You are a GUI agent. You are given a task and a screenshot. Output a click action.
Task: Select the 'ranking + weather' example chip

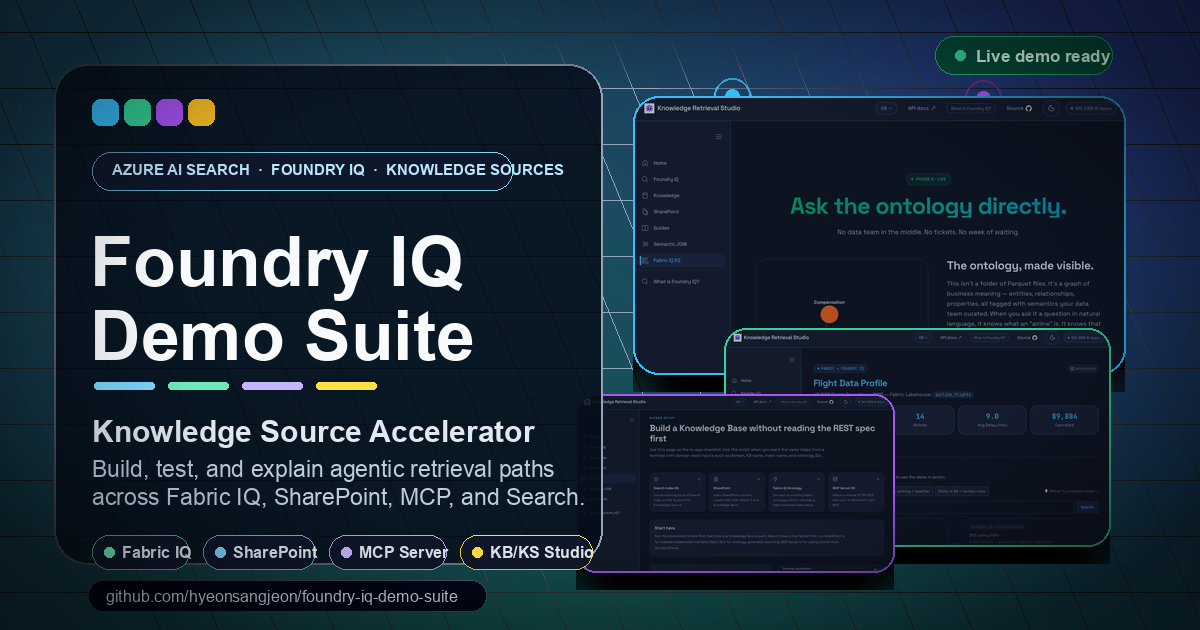(x=913, y=491)
